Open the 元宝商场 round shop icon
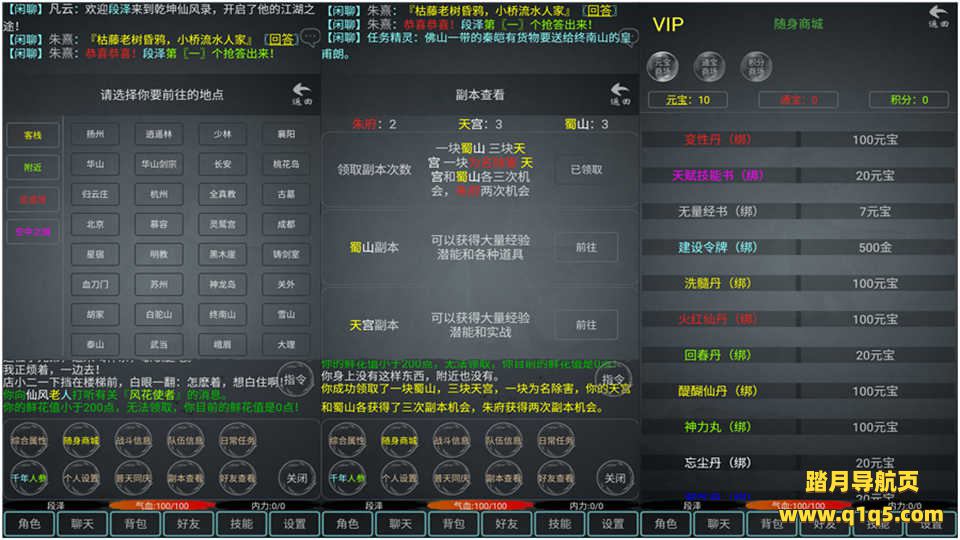 [x=662, y=66]
